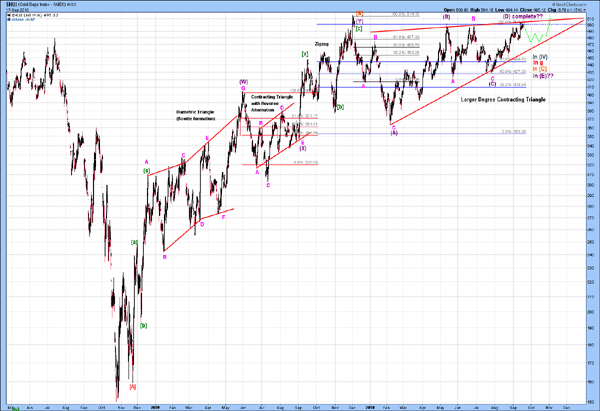Click the 'In (IV)' wave count label

pyautogui.click(x=540, y=57)
